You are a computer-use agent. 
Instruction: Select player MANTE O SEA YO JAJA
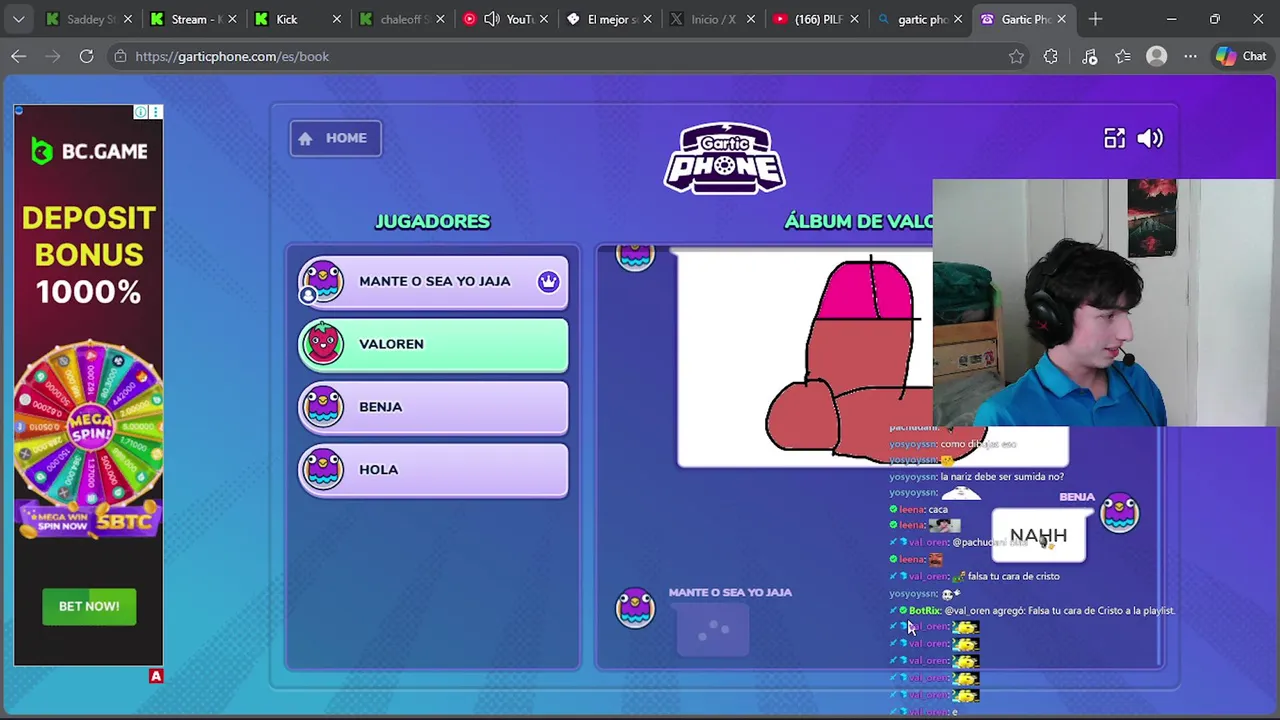[433, 282]
